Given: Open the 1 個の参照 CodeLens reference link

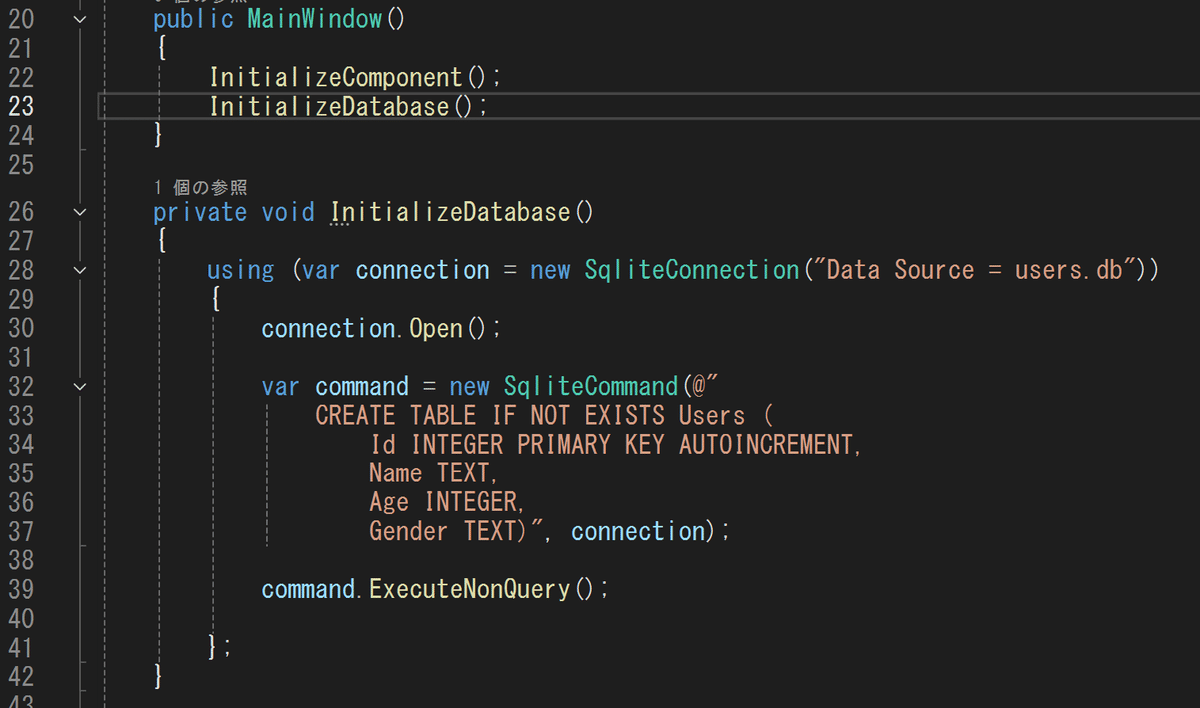Looking at the screenshot, I should point(199,186).
